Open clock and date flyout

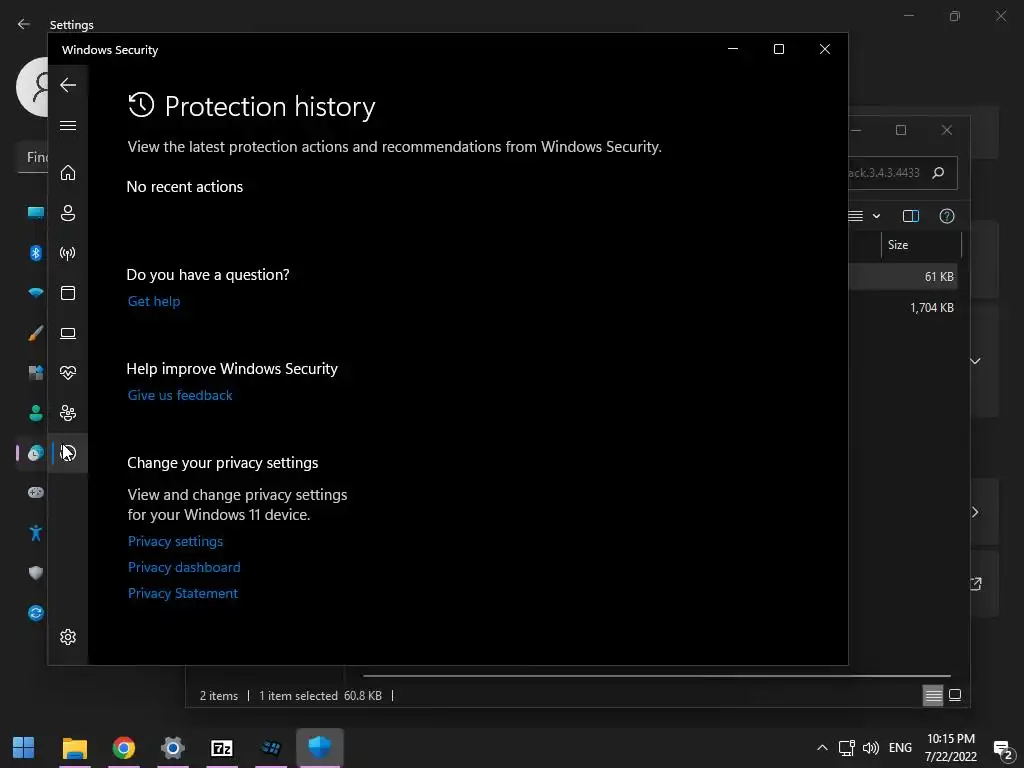click(x=950, y=748)
